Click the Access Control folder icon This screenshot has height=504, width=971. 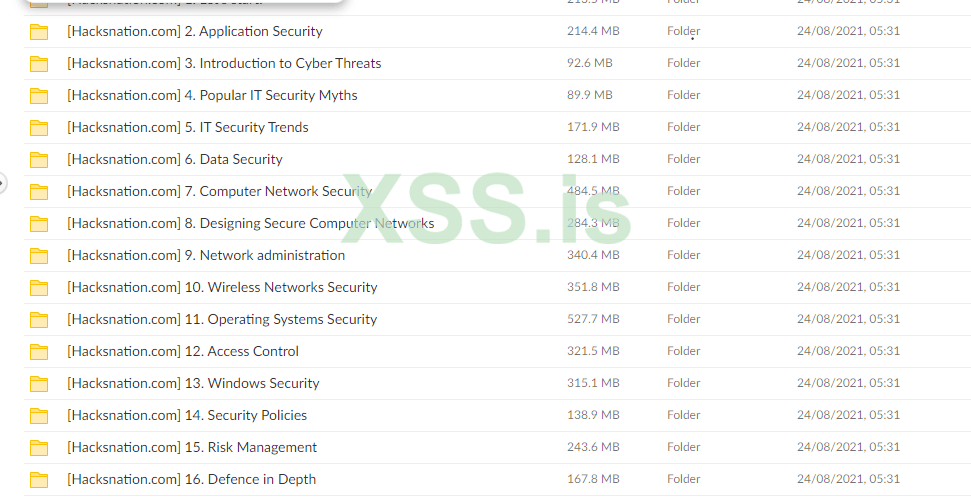tap(39, 352)
